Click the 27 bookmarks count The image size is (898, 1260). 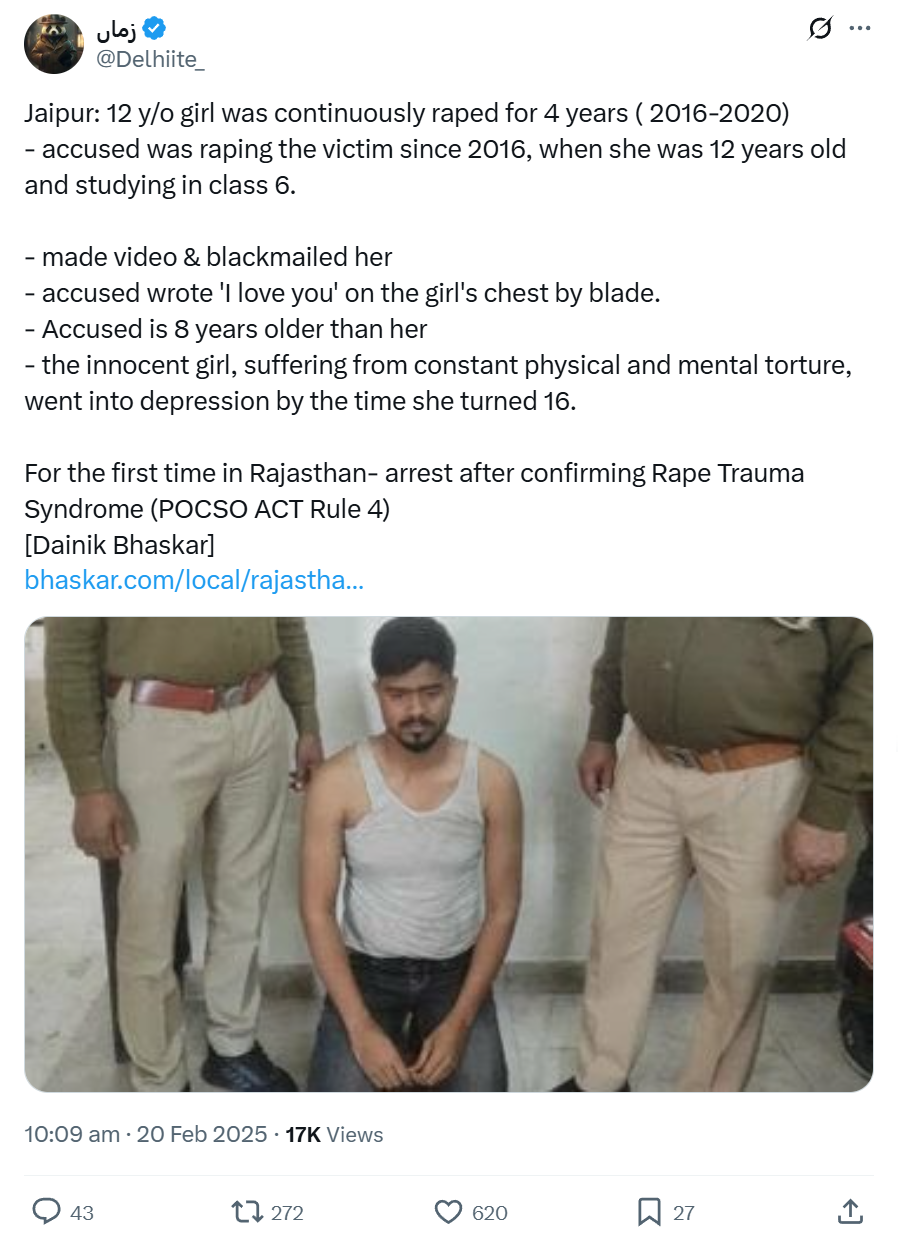click(x=683, y=1213)
